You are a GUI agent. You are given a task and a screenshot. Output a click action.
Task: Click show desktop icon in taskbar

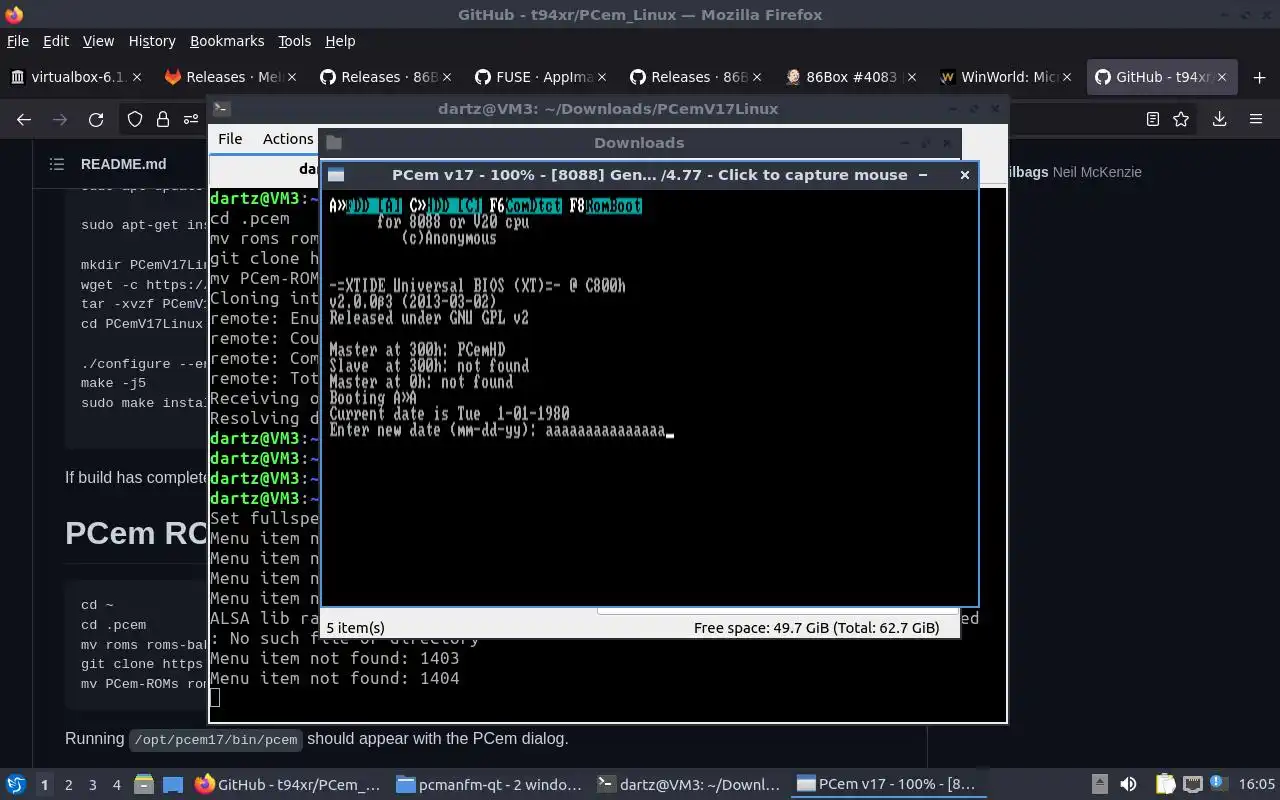click(x=172, y=785)
